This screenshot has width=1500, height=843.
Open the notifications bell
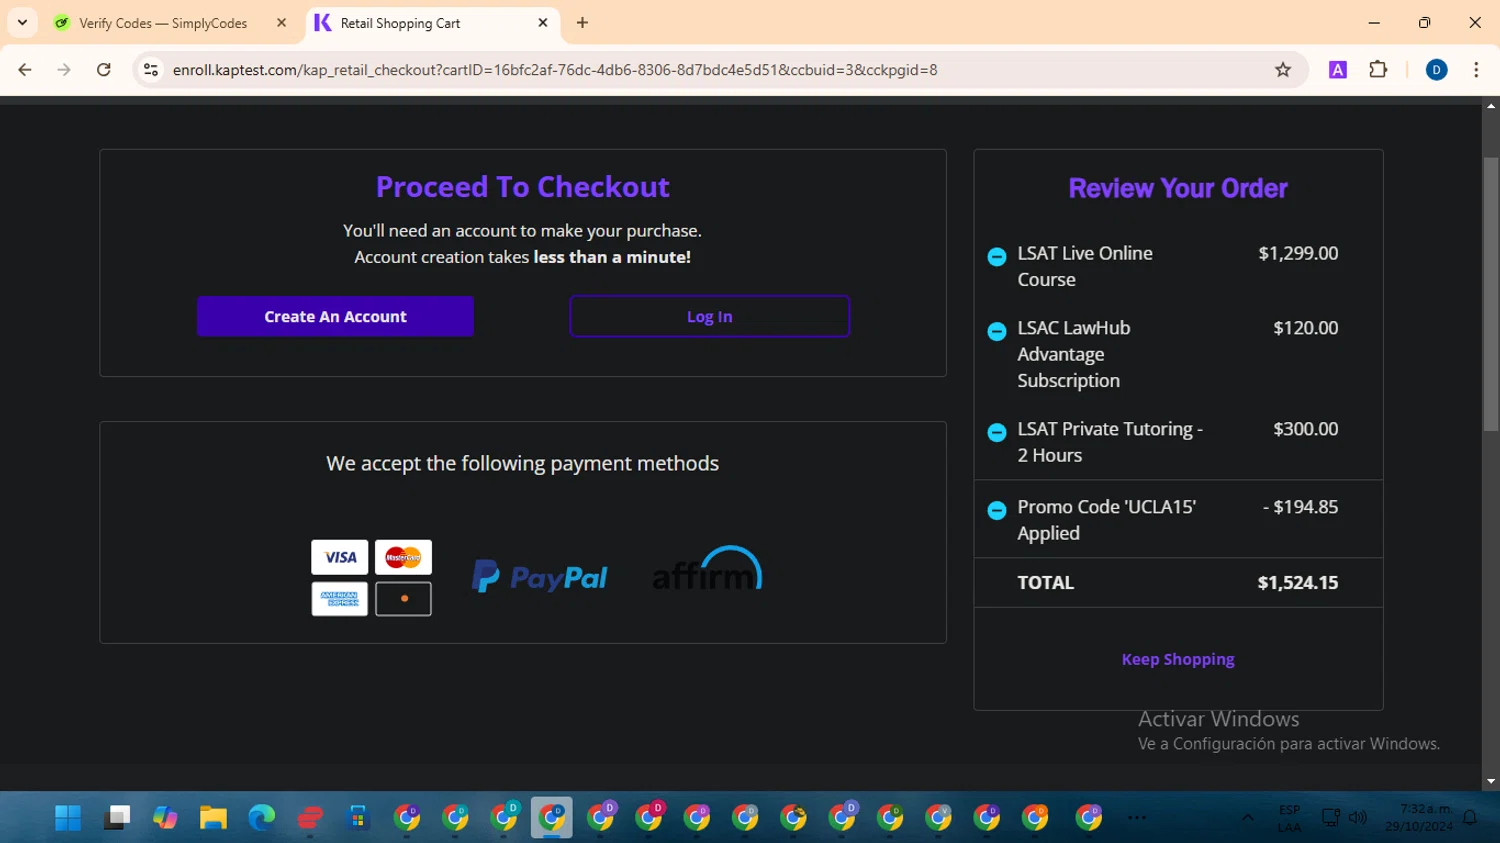pyautogui.click(x=1470, y=818)
